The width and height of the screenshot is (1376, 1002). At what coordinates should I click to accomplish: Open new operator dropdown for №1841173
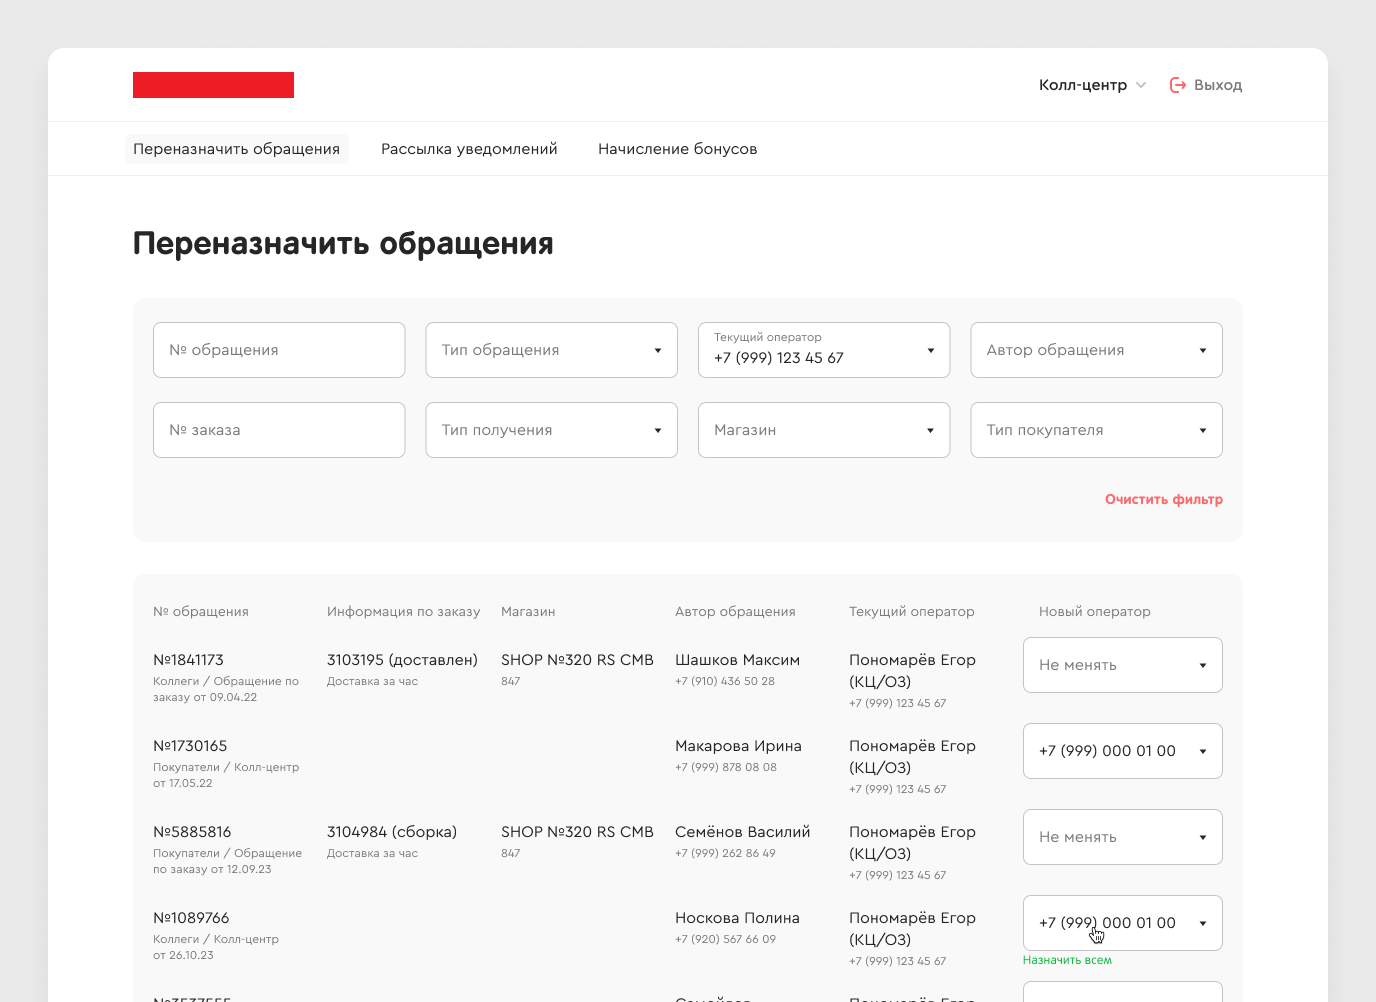point(1122,665)
